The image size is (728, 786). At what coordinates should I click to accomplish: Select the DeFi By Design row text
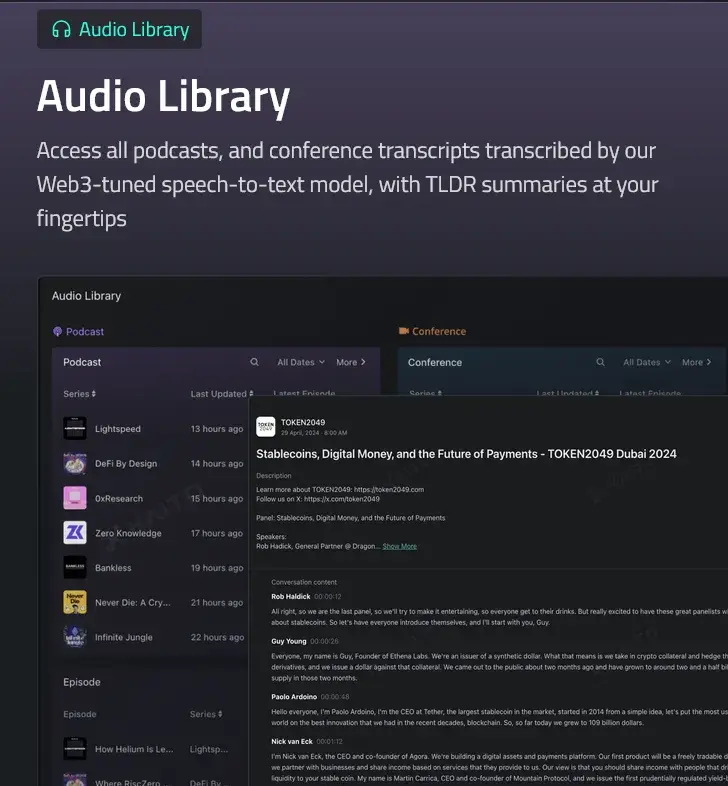[126, 464]
